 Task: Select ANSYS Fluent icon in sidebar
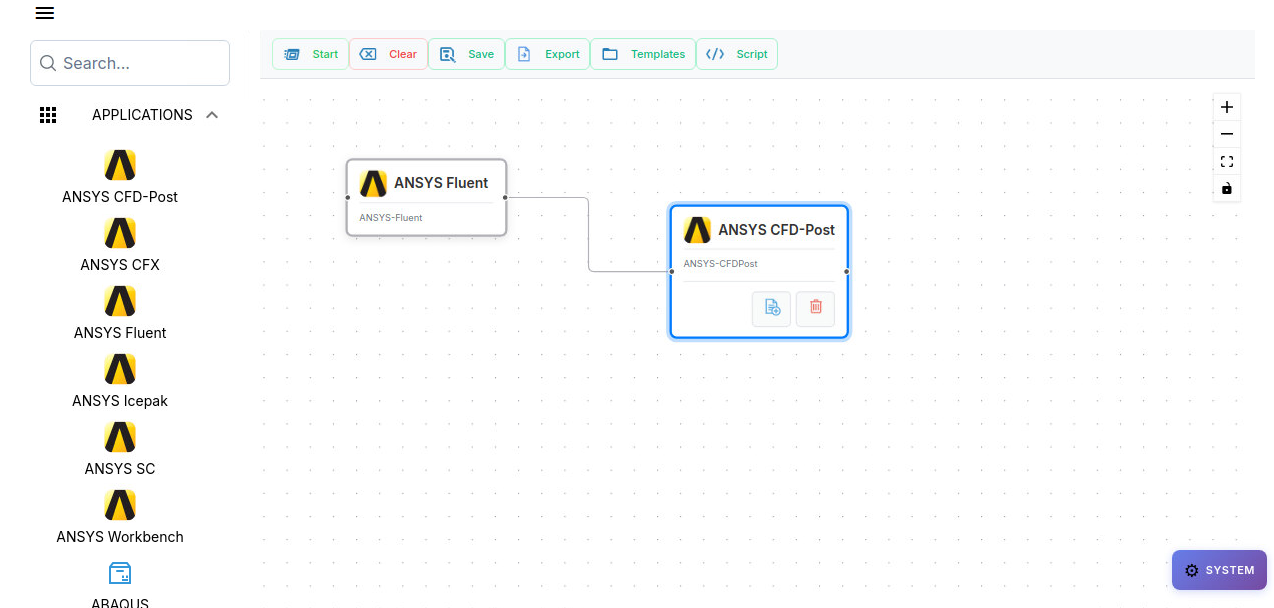pos(120,301)
